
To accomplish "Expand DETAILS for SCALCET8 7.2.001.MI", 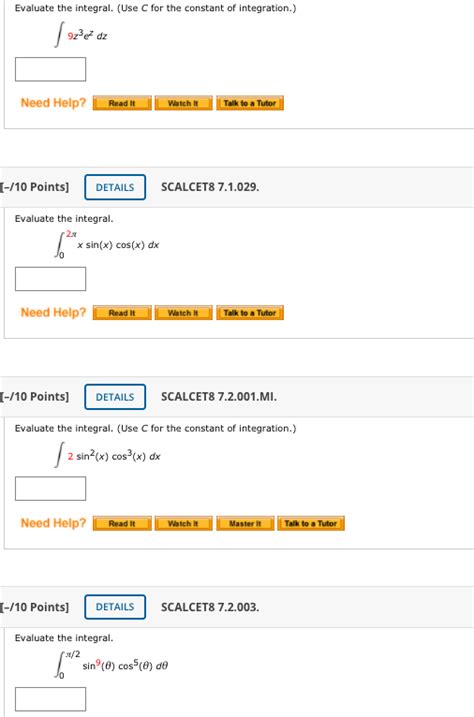I will (x=115, y=397).
